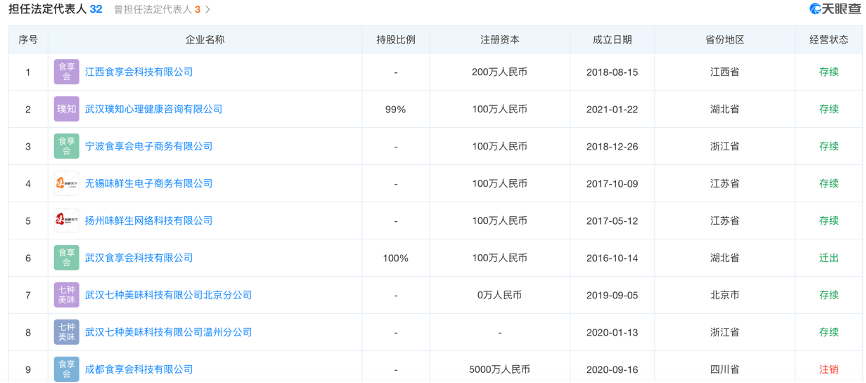The image size is (866, 383).
Task: Click the 无锡味鲜生 company logo
Action: click(x=66, y=183)
